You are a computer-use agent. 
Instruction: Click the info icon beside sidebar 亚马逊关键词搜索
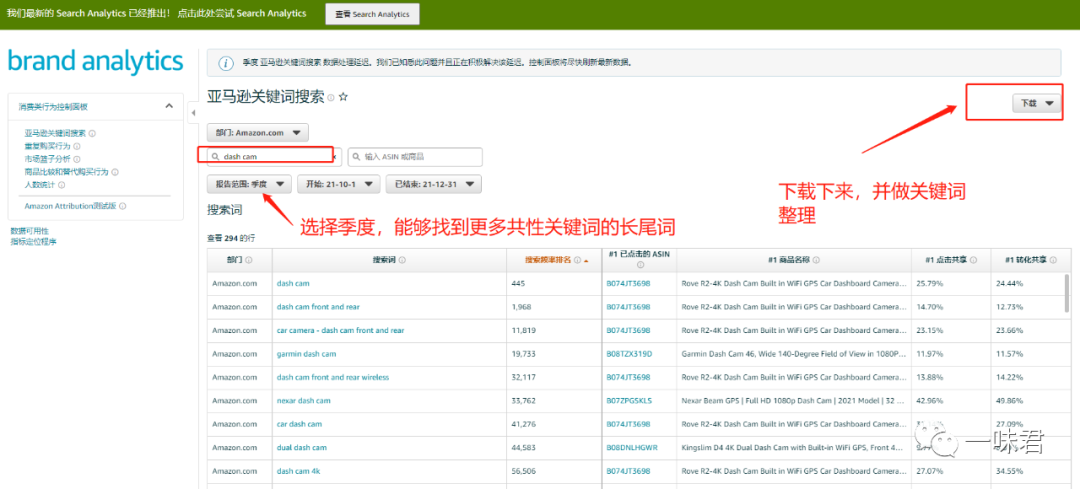point(92,134)
